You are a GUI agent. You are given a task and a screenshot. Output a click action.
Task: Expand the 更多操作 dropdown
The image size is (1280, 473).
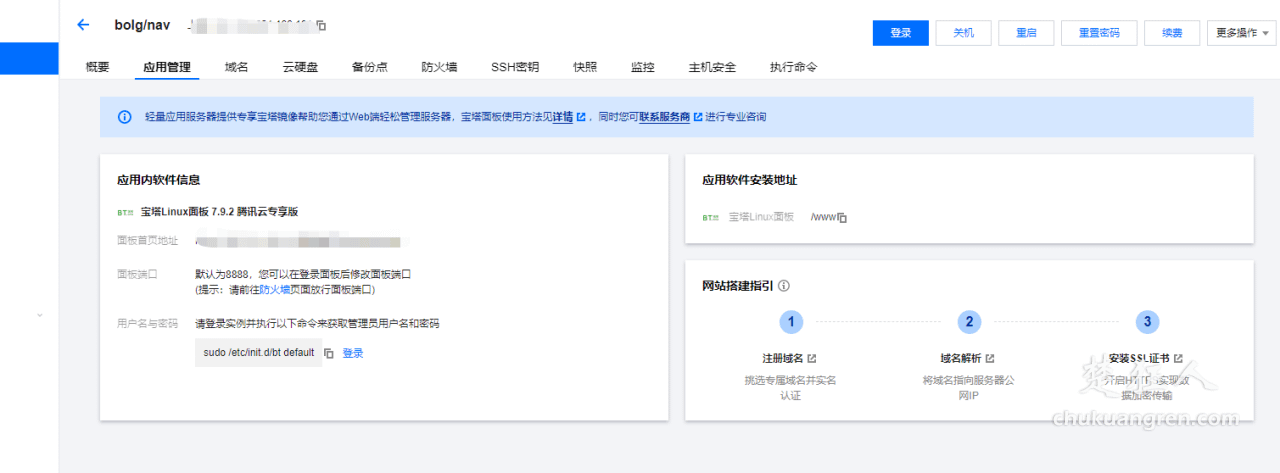(1241, 33)
